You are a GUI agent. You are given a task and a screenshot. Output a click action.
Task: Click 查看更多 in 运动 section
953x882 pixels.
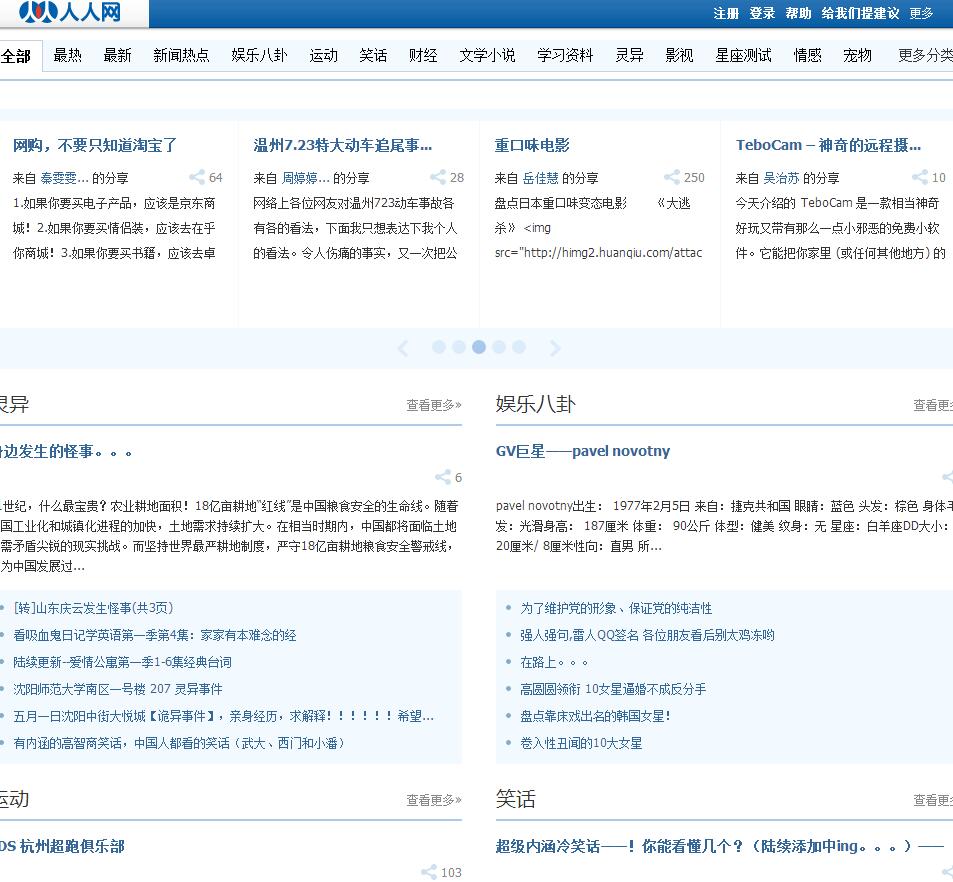(x=433, y=800)
